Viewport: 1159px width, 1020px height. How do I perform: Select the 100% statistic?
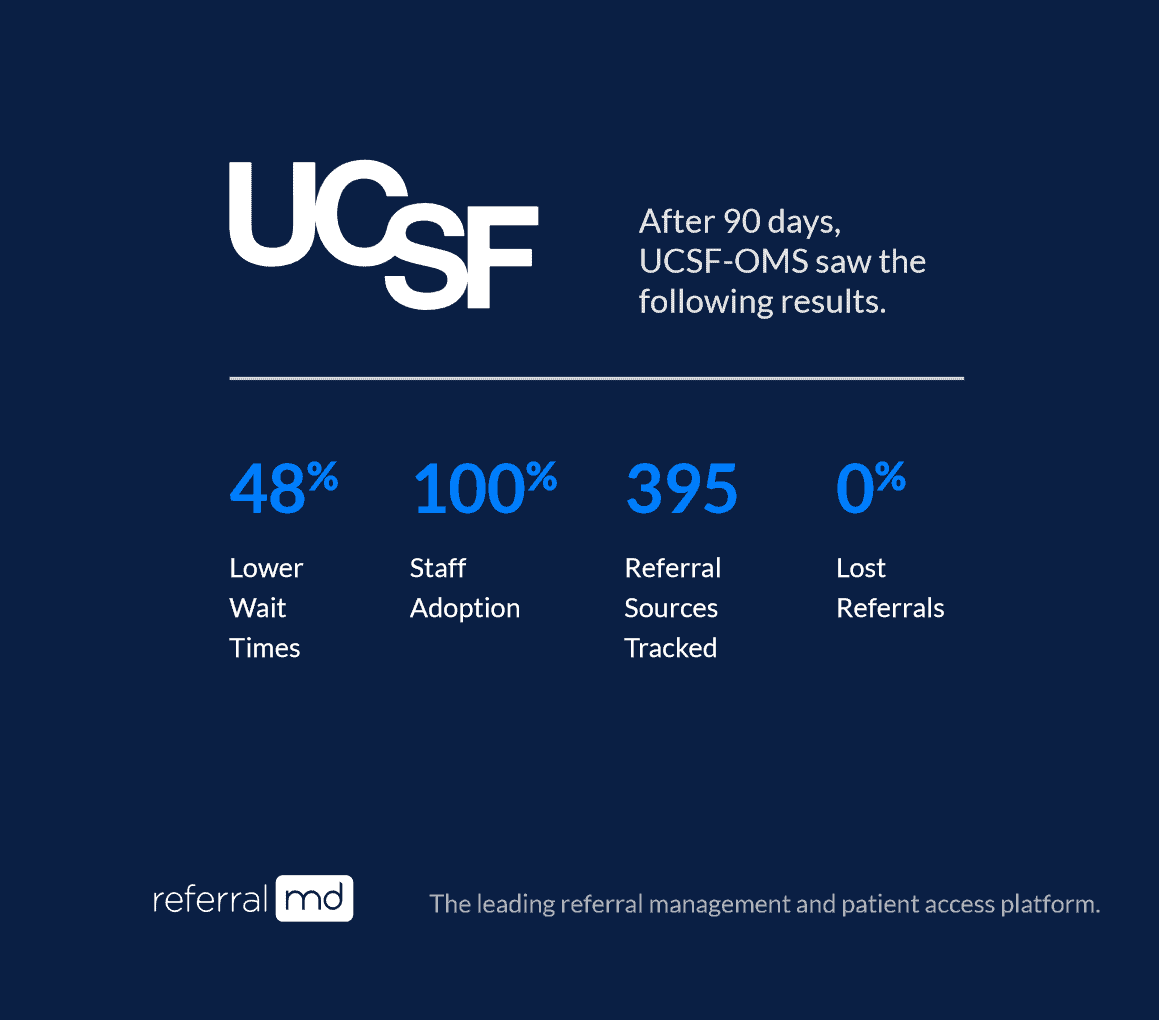click(485, 487)
